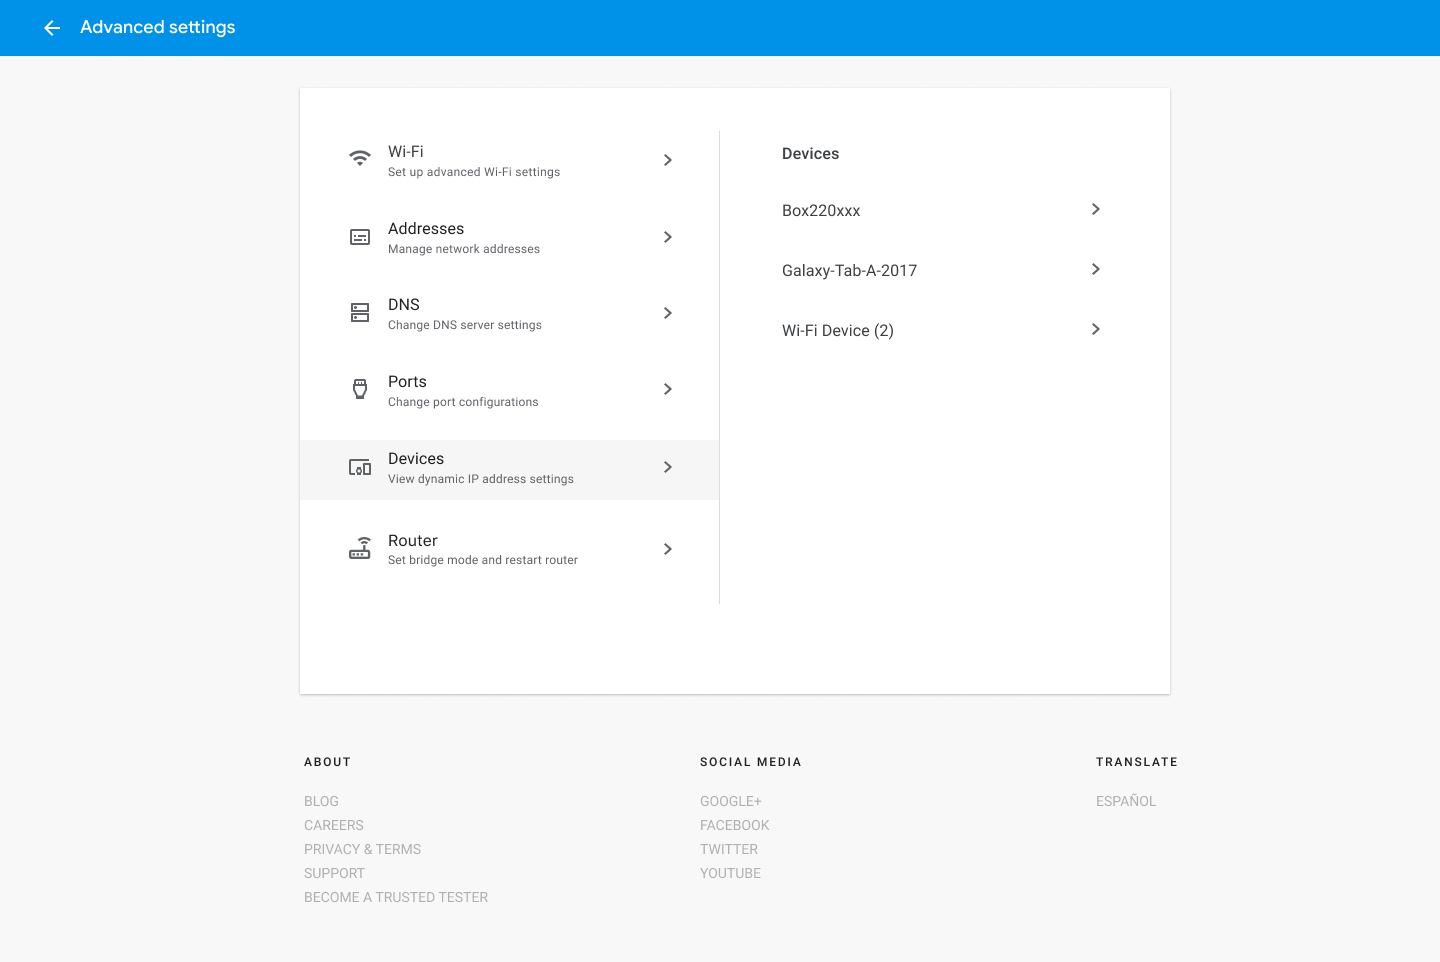Screen dimensions: 1440x962
Task: Open the SUPPORT link
Action: [334, 873]
